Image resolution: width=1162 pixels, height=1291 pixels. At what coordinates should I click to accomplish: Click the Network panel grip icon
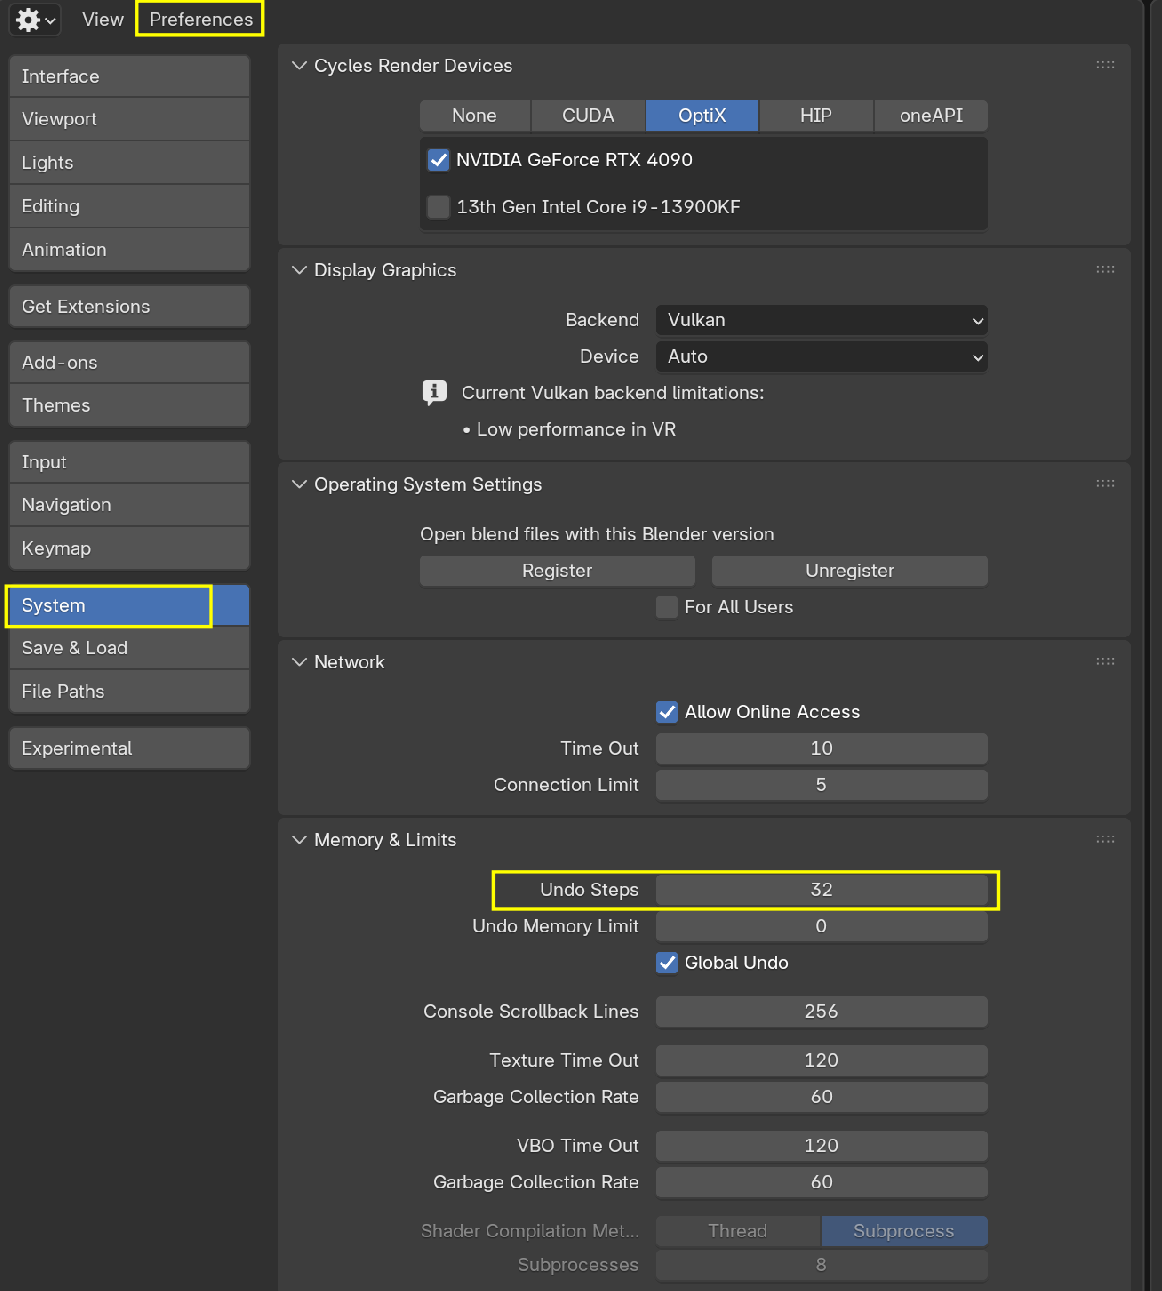coord(1105,662)
